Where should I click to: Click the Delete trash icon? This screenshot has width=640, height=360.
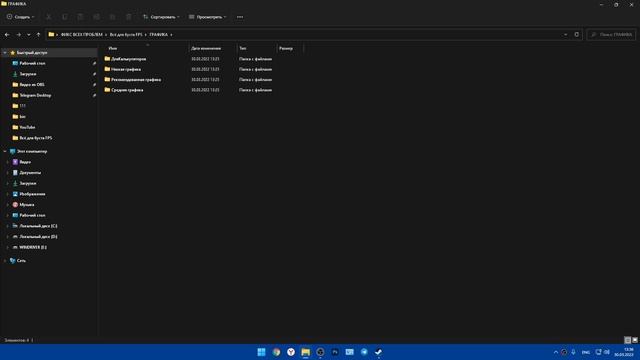[x=129, y=17]
